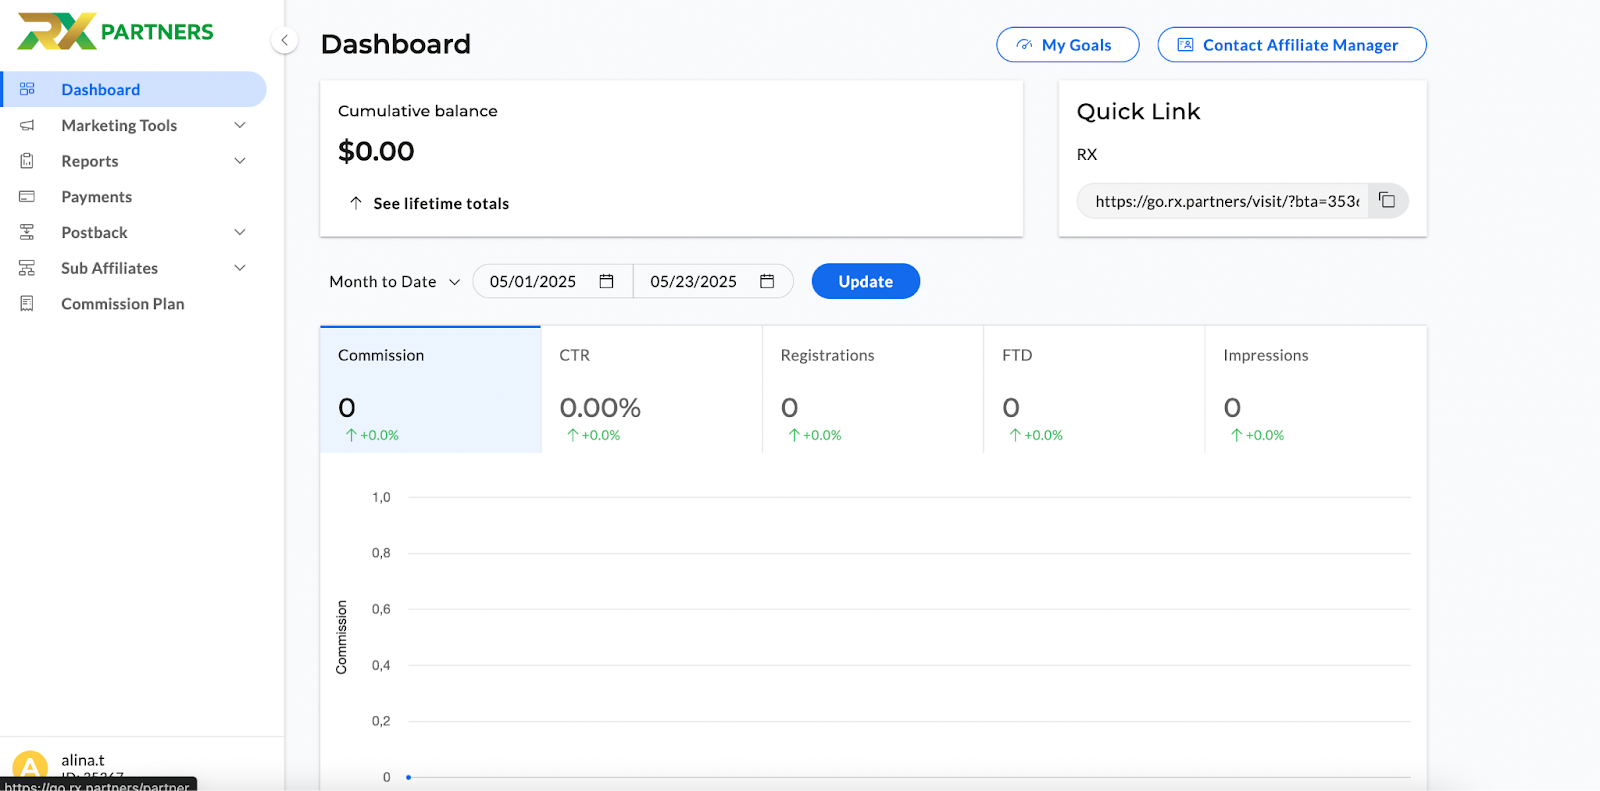Click the alina.t user avatar
The height and width of the screenshot is (791, 1600).
point(30,767)
